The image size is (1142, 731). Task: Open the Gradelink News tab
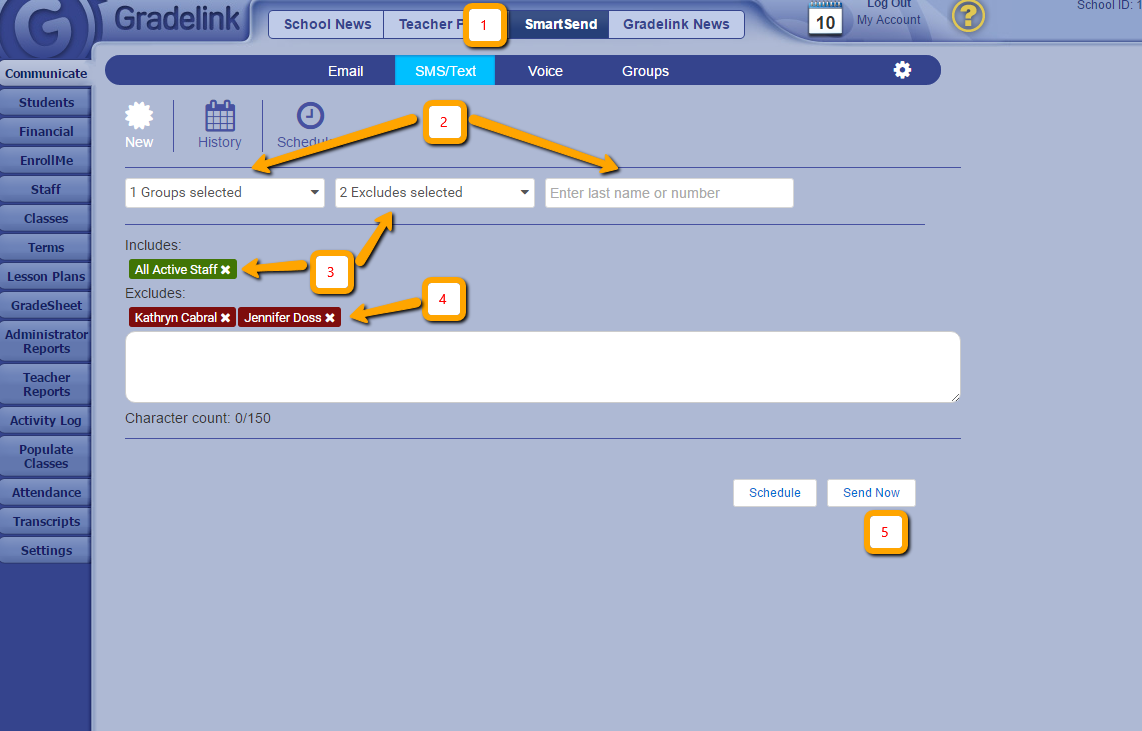(676, 24)
